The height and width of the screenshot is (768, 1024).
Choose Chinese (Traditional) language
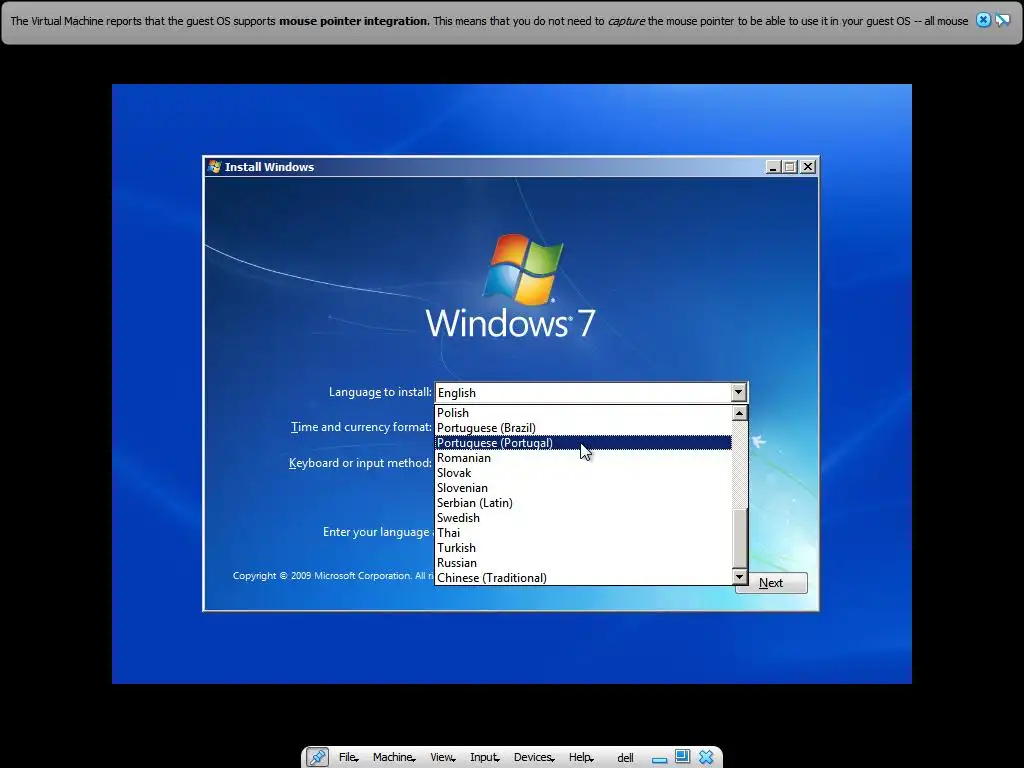[583, 578]
